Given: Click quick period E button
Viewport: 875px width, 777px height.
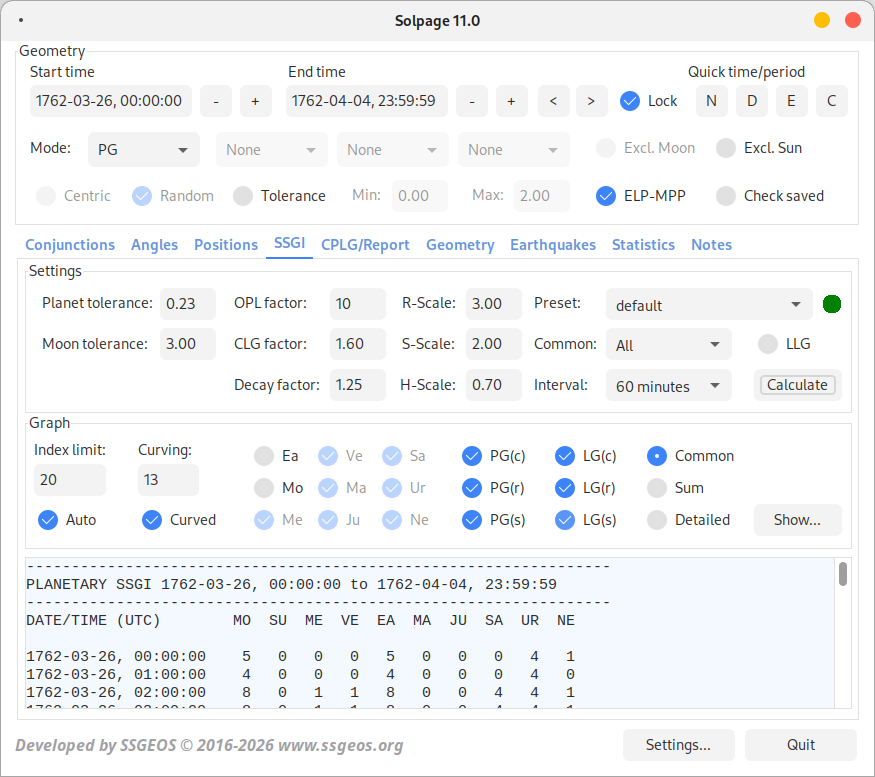Looking at the screenshot, I should (791, 101).
